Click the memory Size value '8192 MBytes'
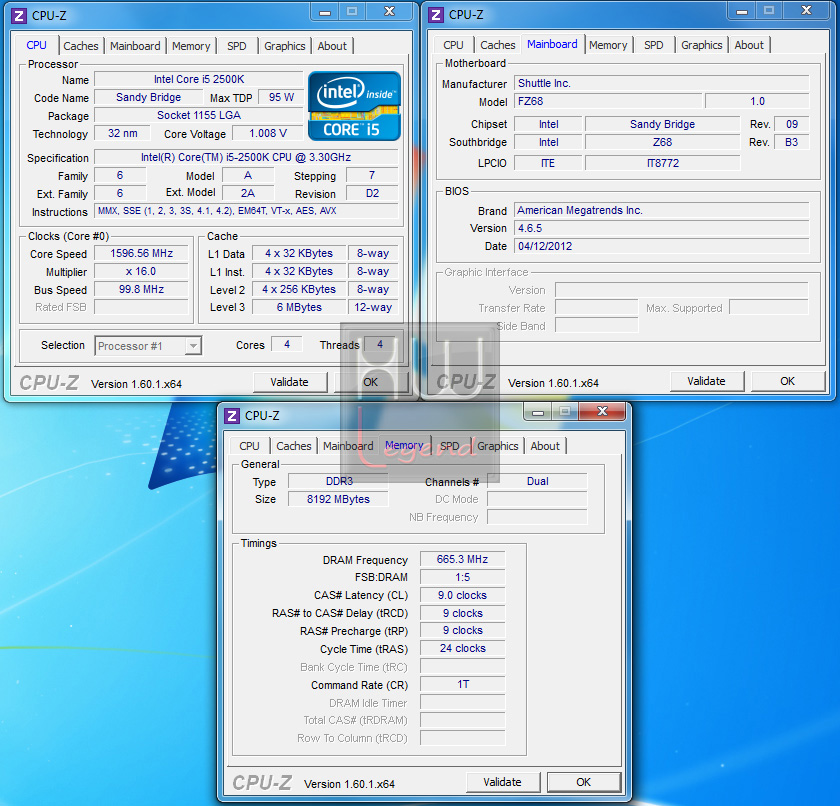 click(338, 499)
